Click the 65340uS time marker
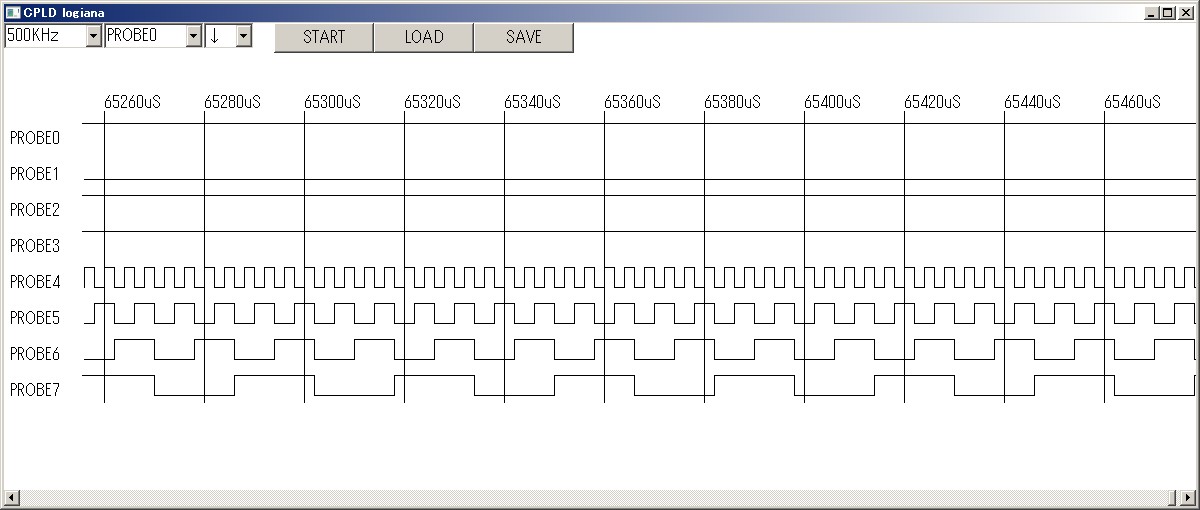Viewport: 1200px width, 510px height. tap(532, 102)
